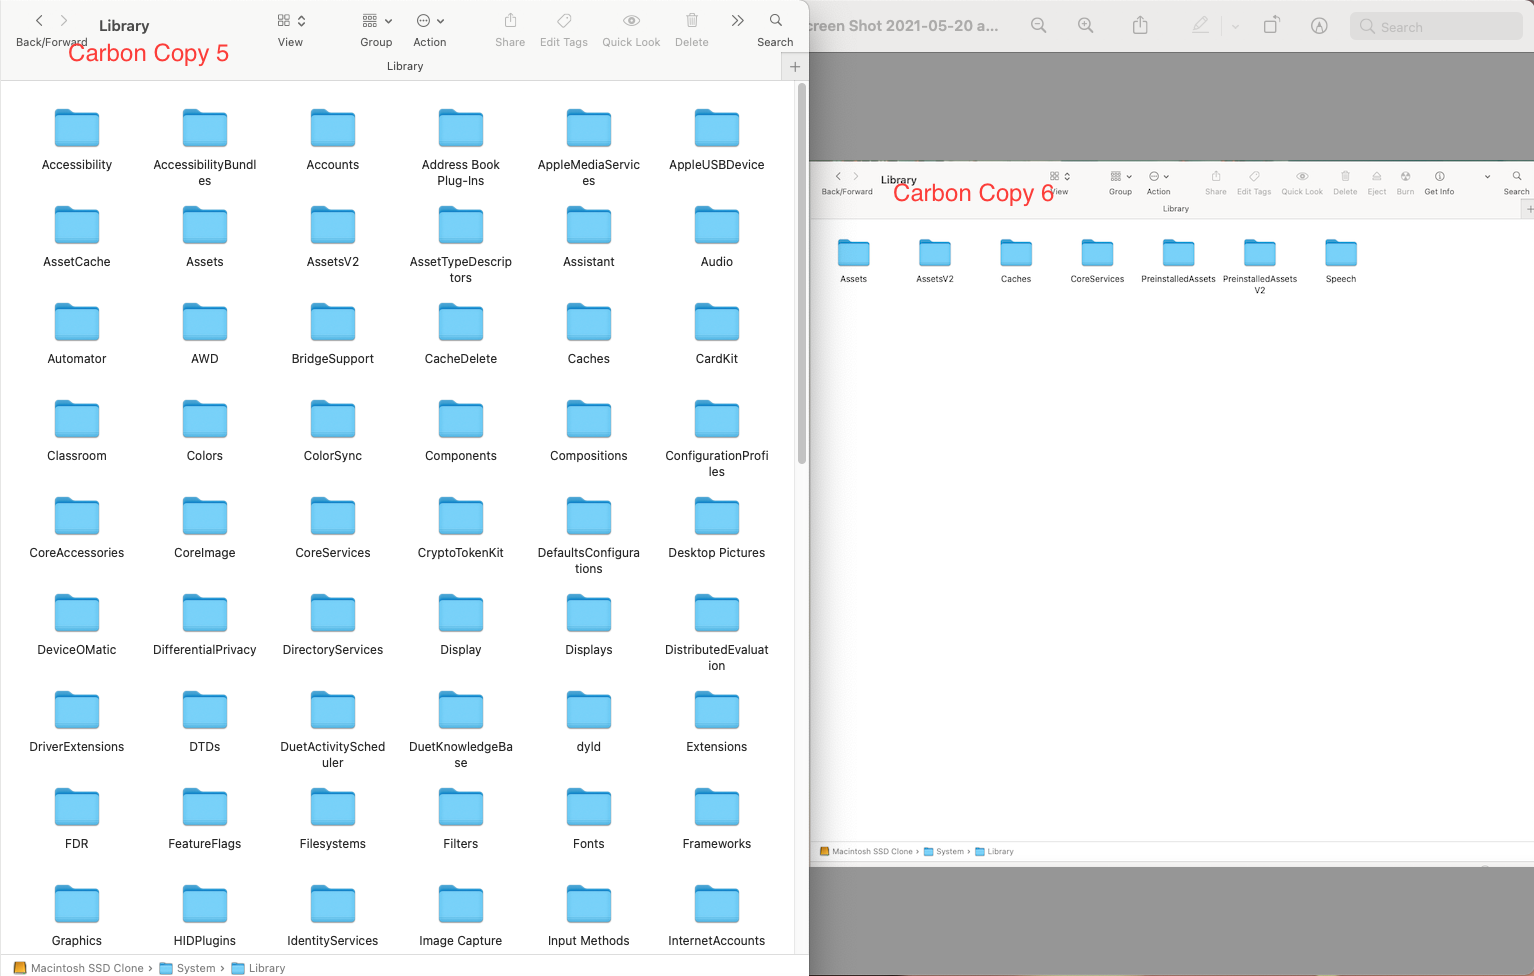Image resolution: width=1534 pixels, height=976 pixels.
Task: Expand the toolbar overflow double-chevron in Finder
Action: (x=738, y=20)
